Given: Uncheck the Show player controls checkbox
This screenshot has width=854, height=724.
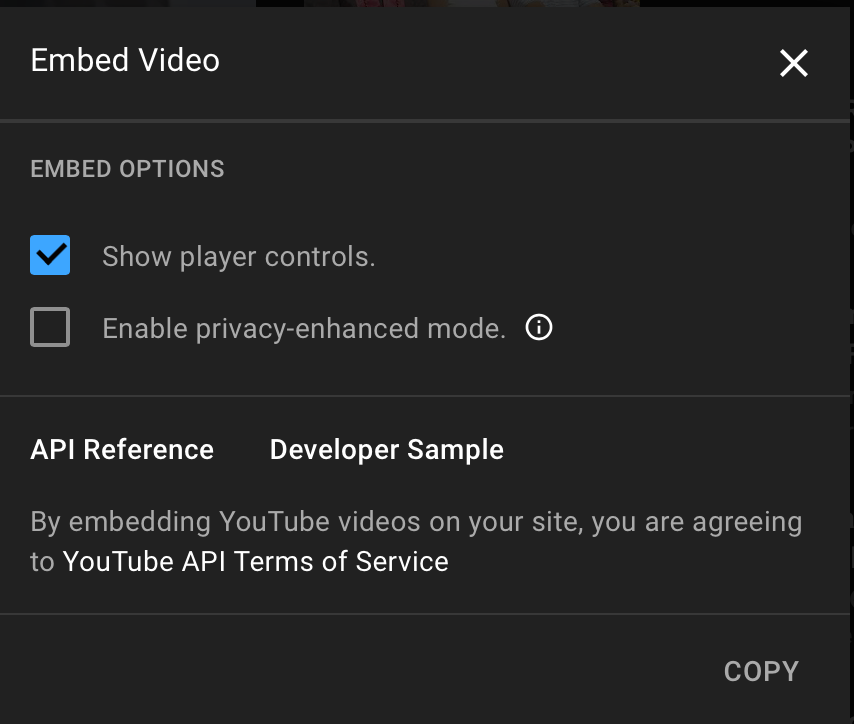Looking at the screenshot, I should click(50, 255).
